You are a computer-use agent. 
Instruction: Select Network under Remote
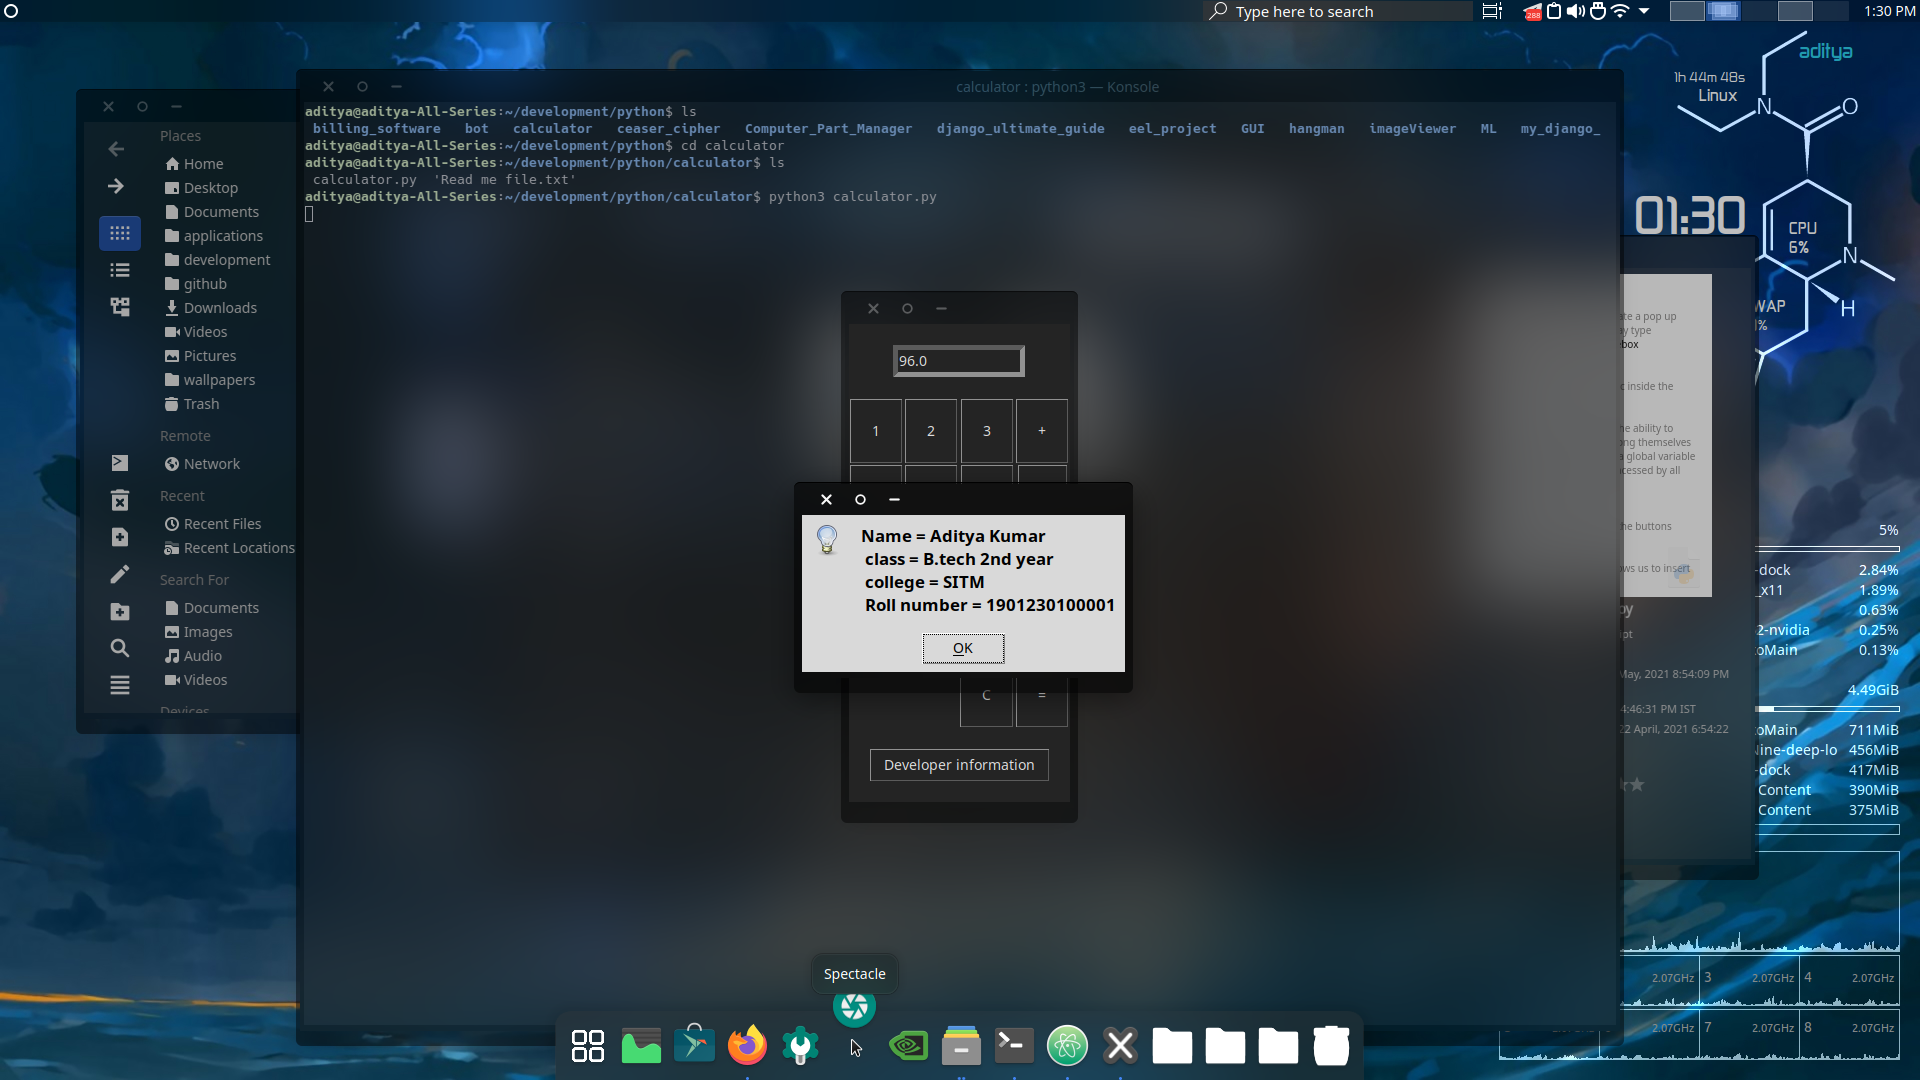pyautogui.click(x=211, y=464)
